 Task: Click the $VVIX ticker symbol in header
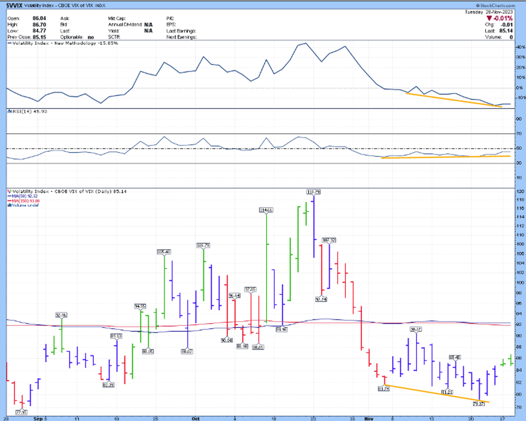click(14, 6)
